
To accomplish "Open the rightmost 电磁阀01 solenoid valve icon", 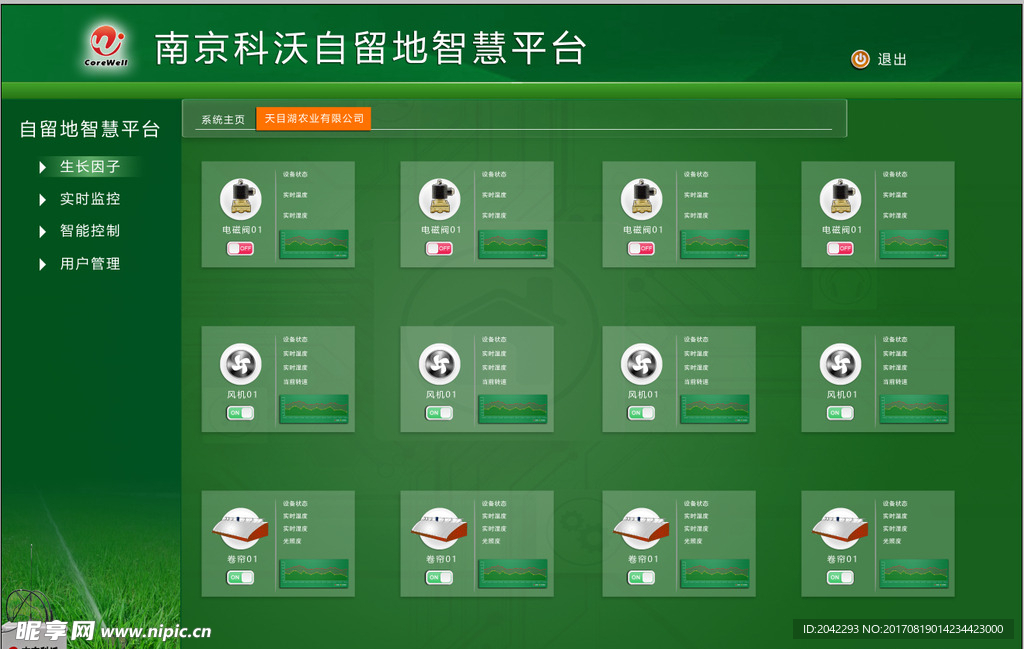I will coord(840,196).
